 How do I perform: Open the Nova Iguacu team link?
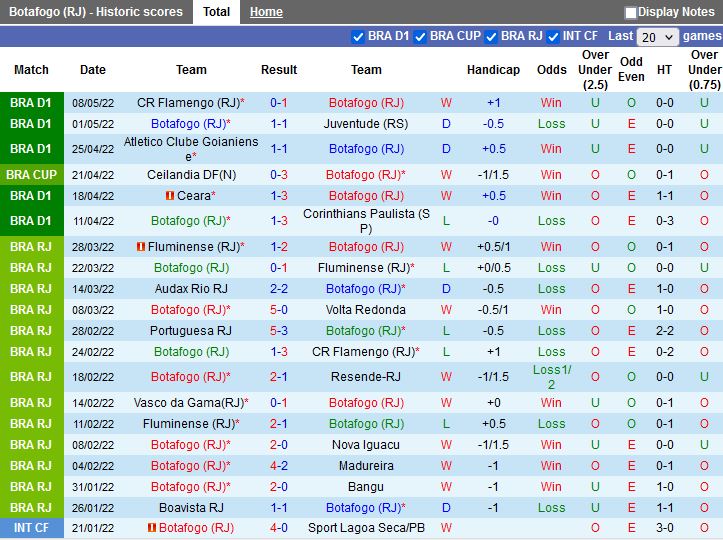click(x=366, y=445)
